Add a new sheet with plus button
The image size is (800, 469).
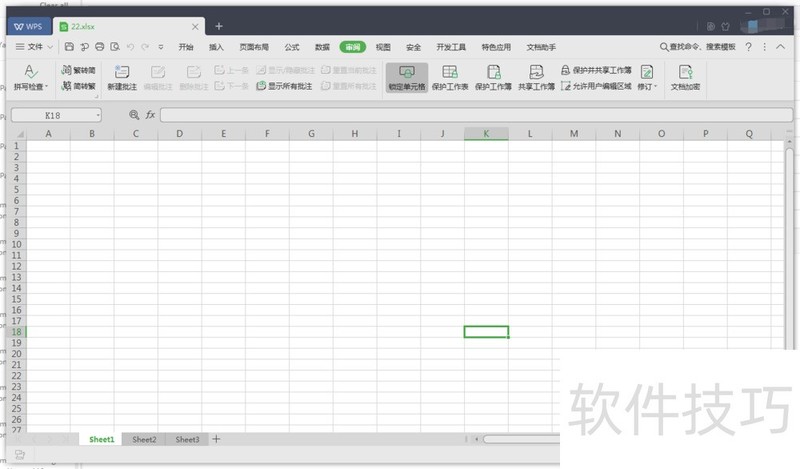pos(216,439)
